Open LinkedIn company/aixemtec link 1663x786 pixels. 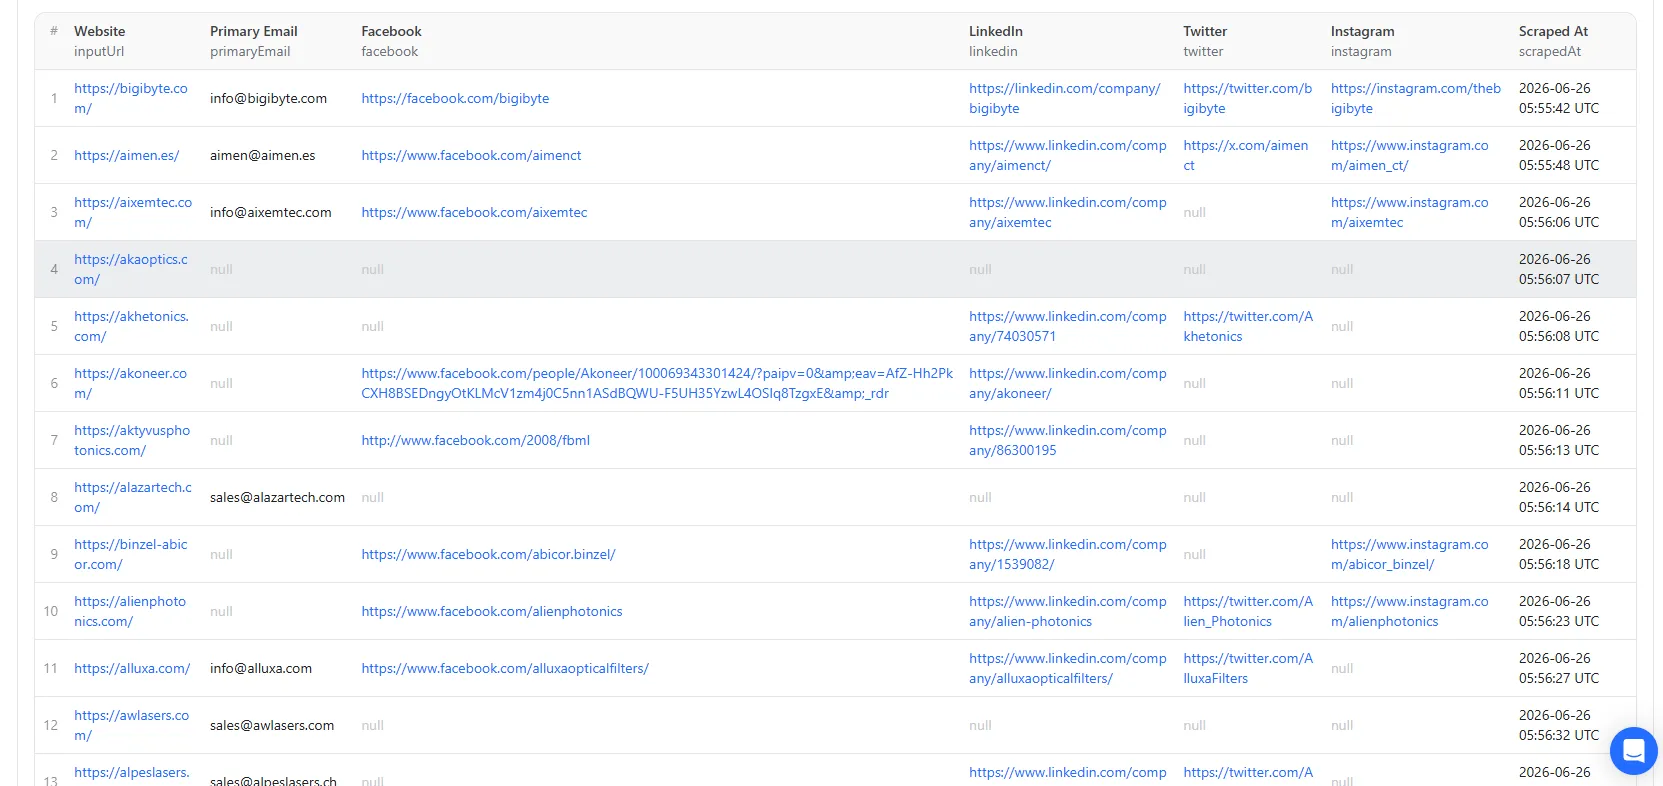pos(1068,212)
